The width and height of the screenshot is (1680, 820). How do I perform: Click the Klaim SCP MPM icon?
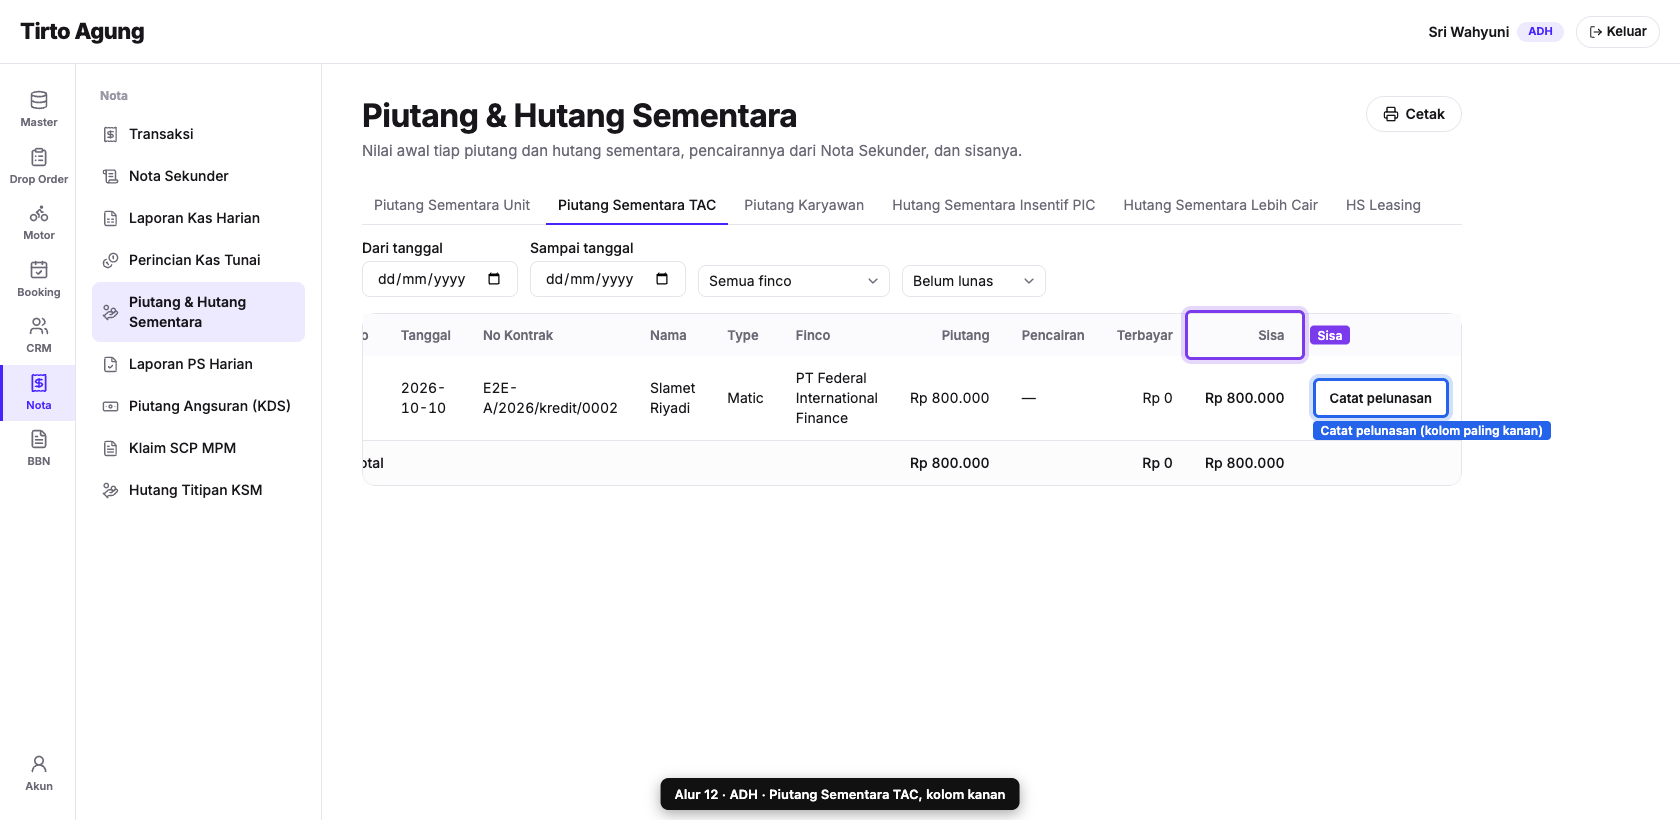111,448
